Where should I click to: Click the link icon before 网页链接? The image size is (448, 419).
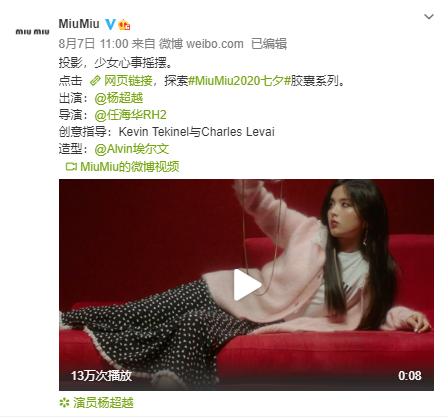point(95,81)
